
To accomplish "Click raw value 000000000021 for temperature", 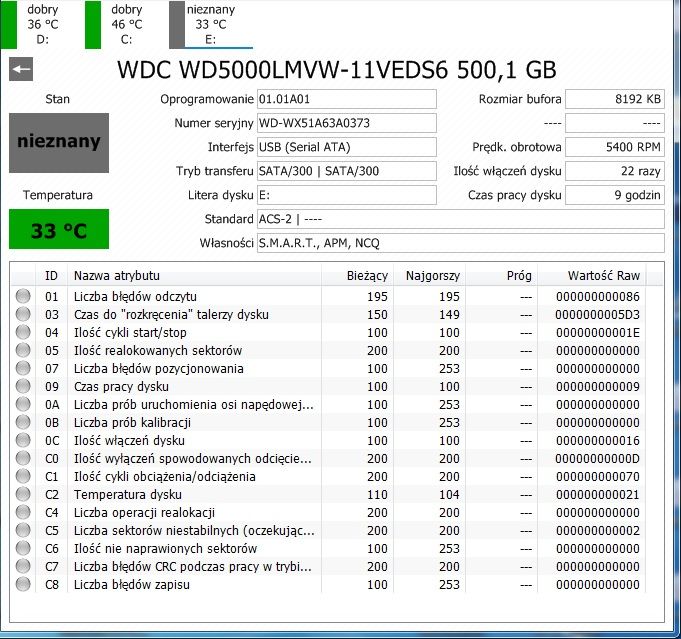I will click(597, 495).
